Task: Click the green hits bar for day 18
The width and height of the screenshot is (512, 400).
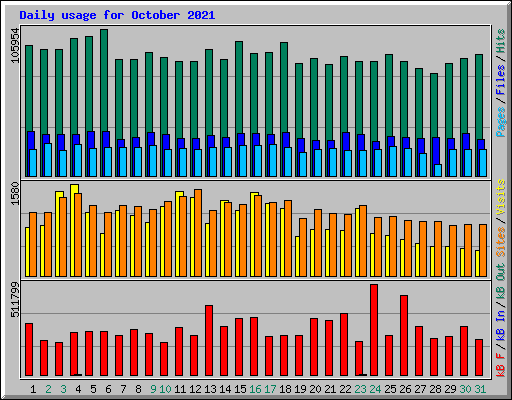Action: click(x=284, y=87)
